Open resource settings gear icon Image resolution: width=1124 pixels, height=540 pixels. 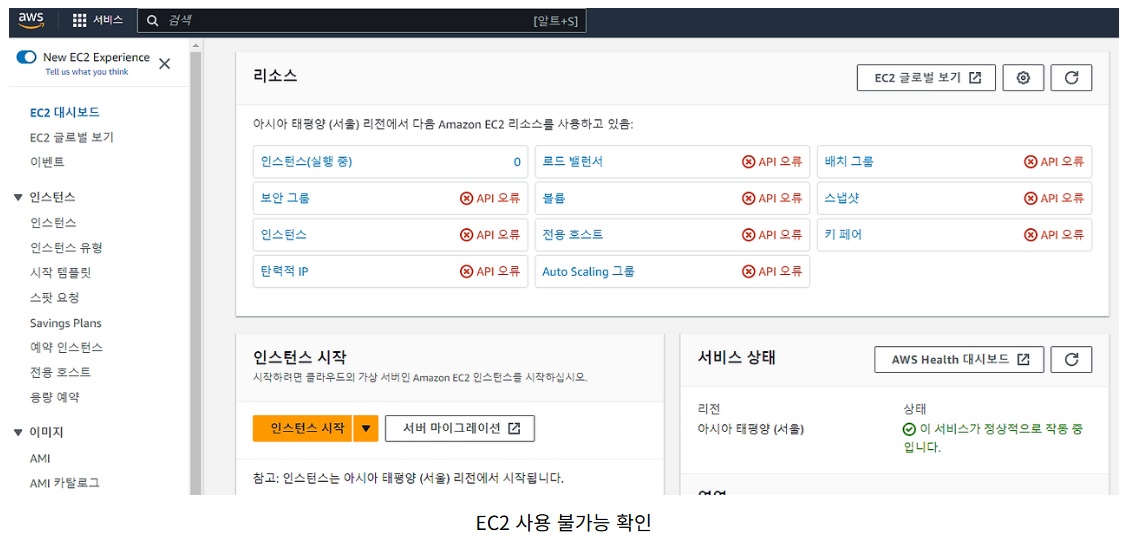(x=1023, y=77)
